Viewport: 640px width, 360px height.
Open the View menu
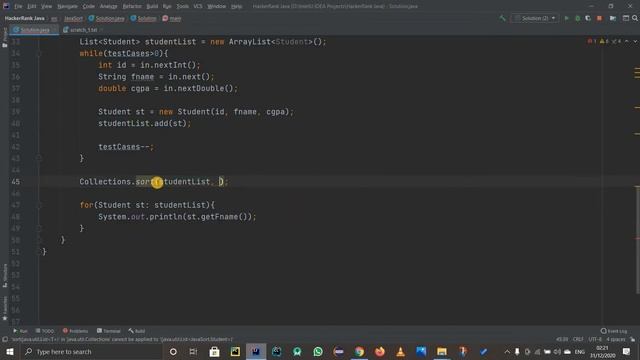(x=47, y=7)
